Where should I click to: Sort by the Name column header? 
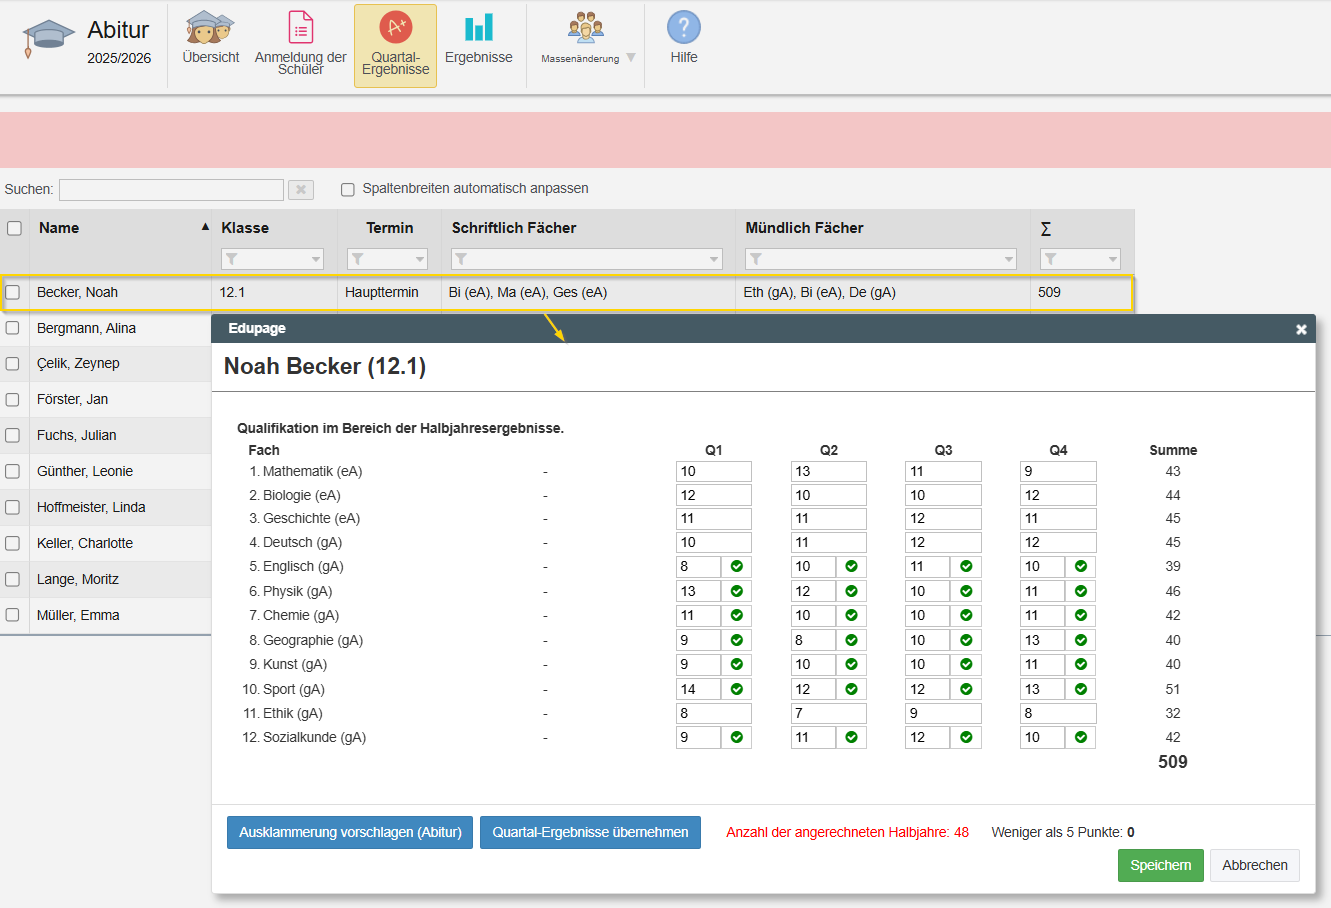59,228
